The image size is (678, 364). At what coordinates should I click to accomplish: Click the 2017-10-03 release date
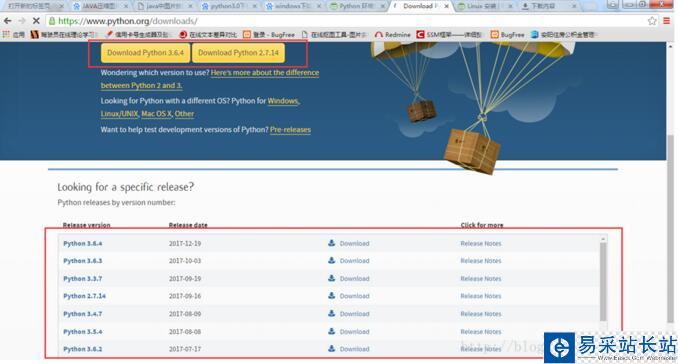[185, 261]
